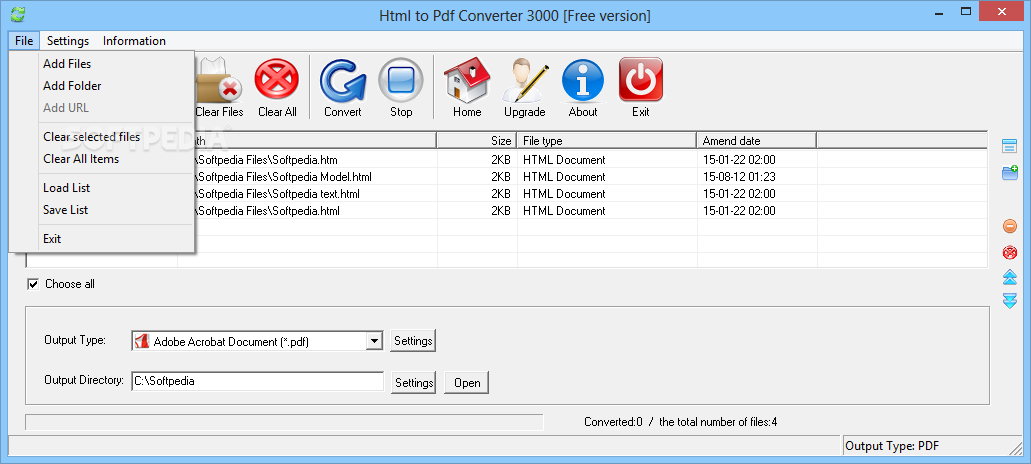Click Settings button next to Output Directory

[413, 383]
